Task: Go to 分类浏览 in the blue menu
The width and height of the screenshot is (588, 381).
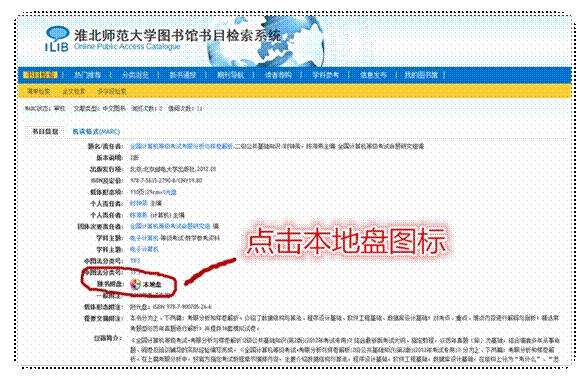Action: 135,75
